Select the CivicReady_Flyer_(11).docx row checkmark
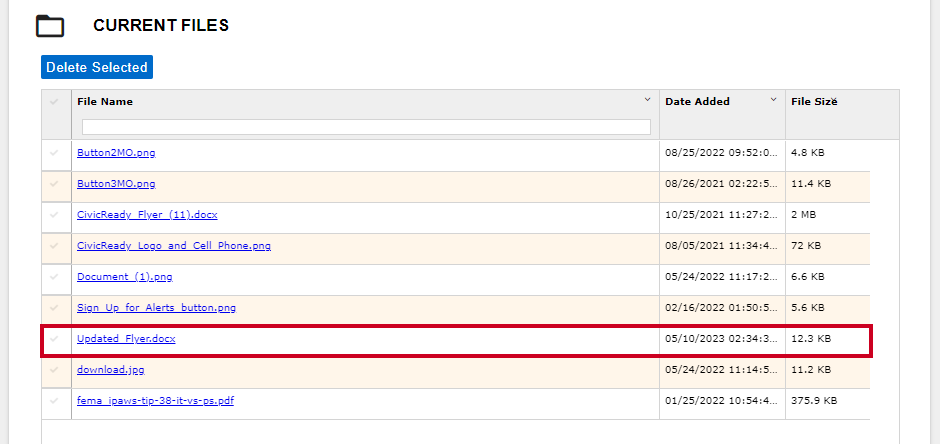The image size is (940, 444). click(x=54, y=215)
